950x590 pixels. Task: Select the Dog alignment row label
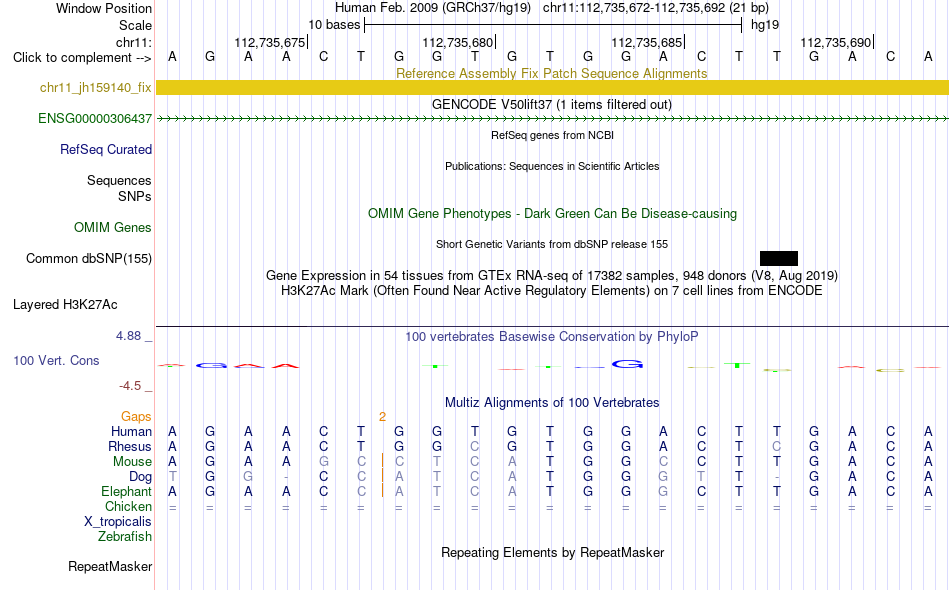click(140, 477)
